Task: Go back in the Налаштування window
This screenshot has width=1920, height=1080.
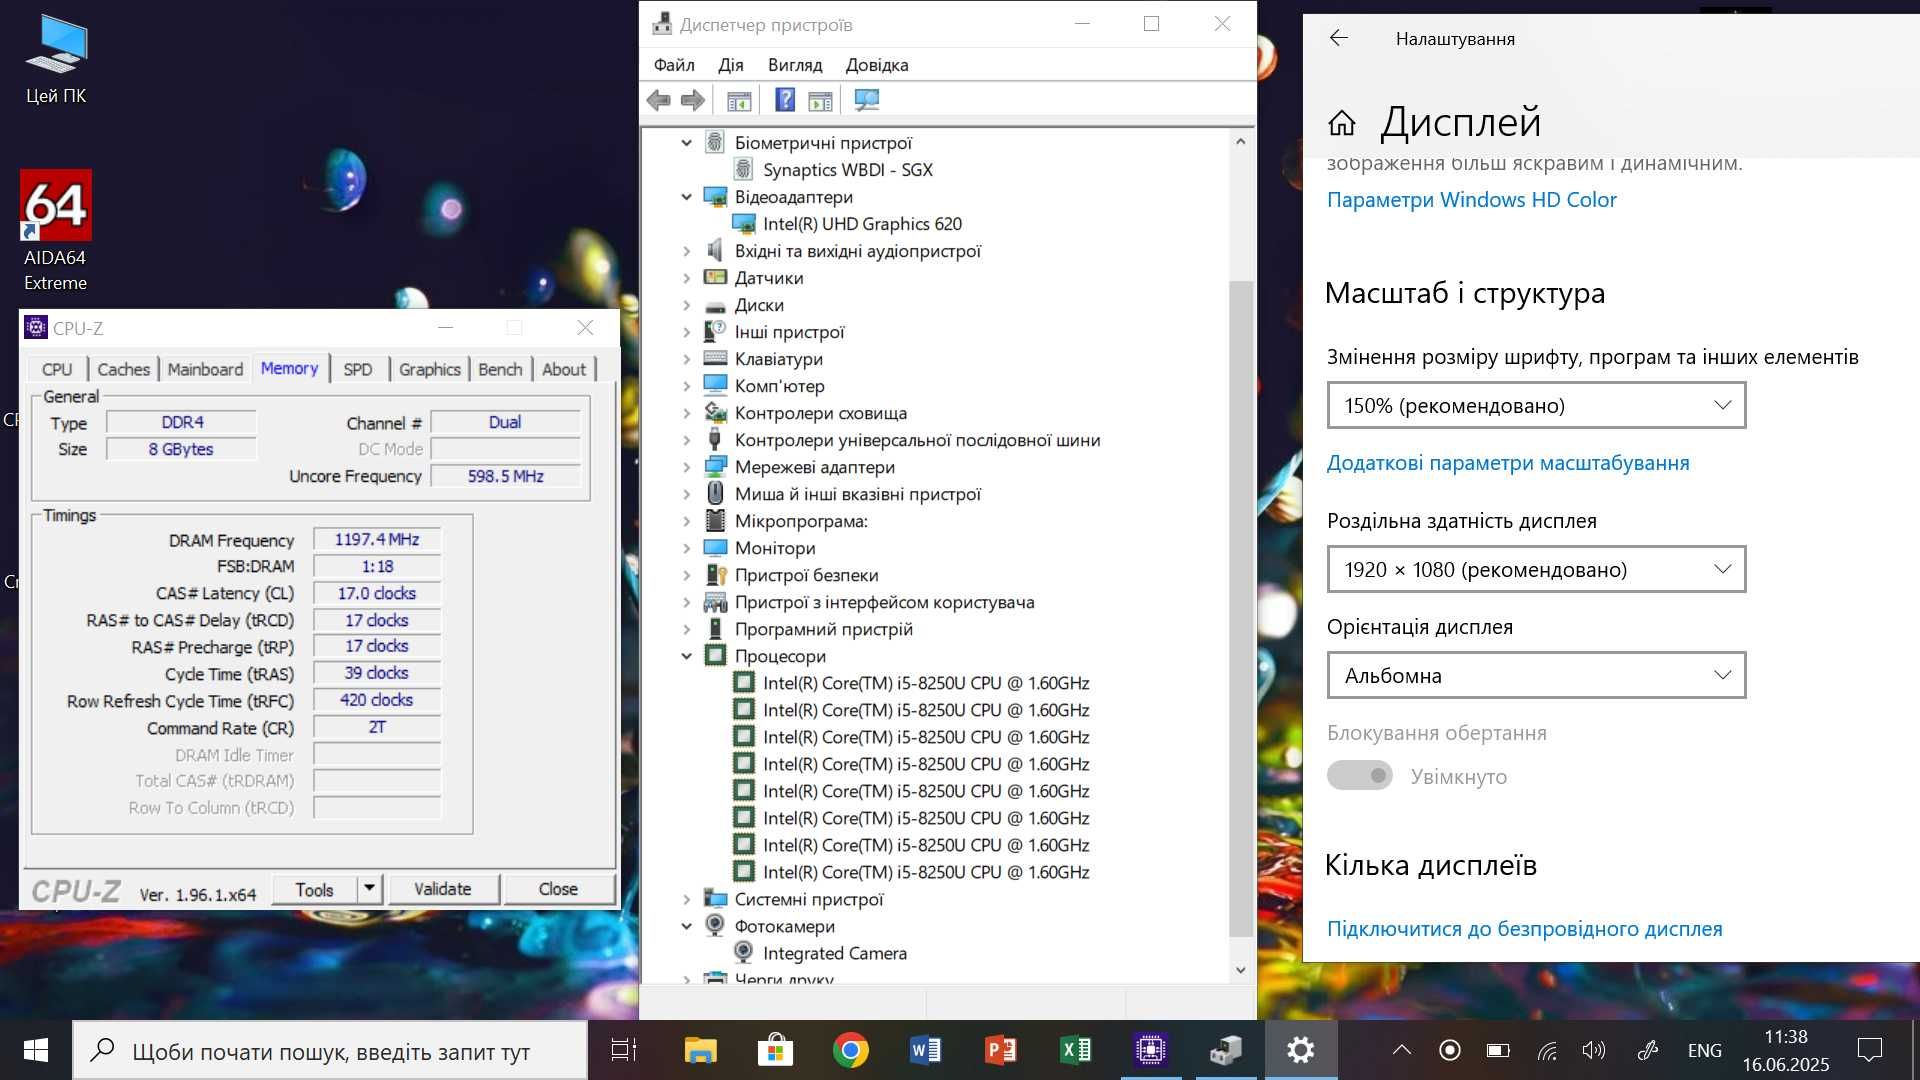Action: click(1339, 38)
